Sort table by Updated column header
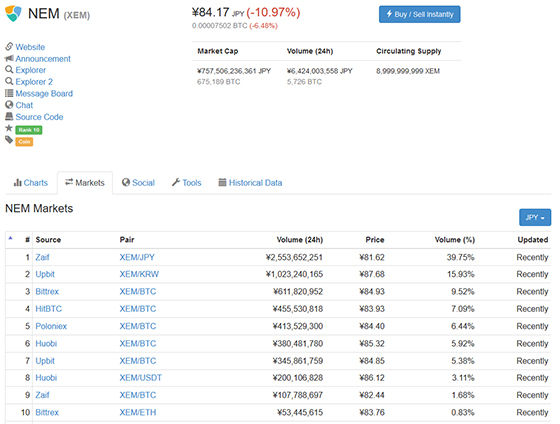Image resolution: width=560 pixels, height=424 pixels. tap(533, 240)
